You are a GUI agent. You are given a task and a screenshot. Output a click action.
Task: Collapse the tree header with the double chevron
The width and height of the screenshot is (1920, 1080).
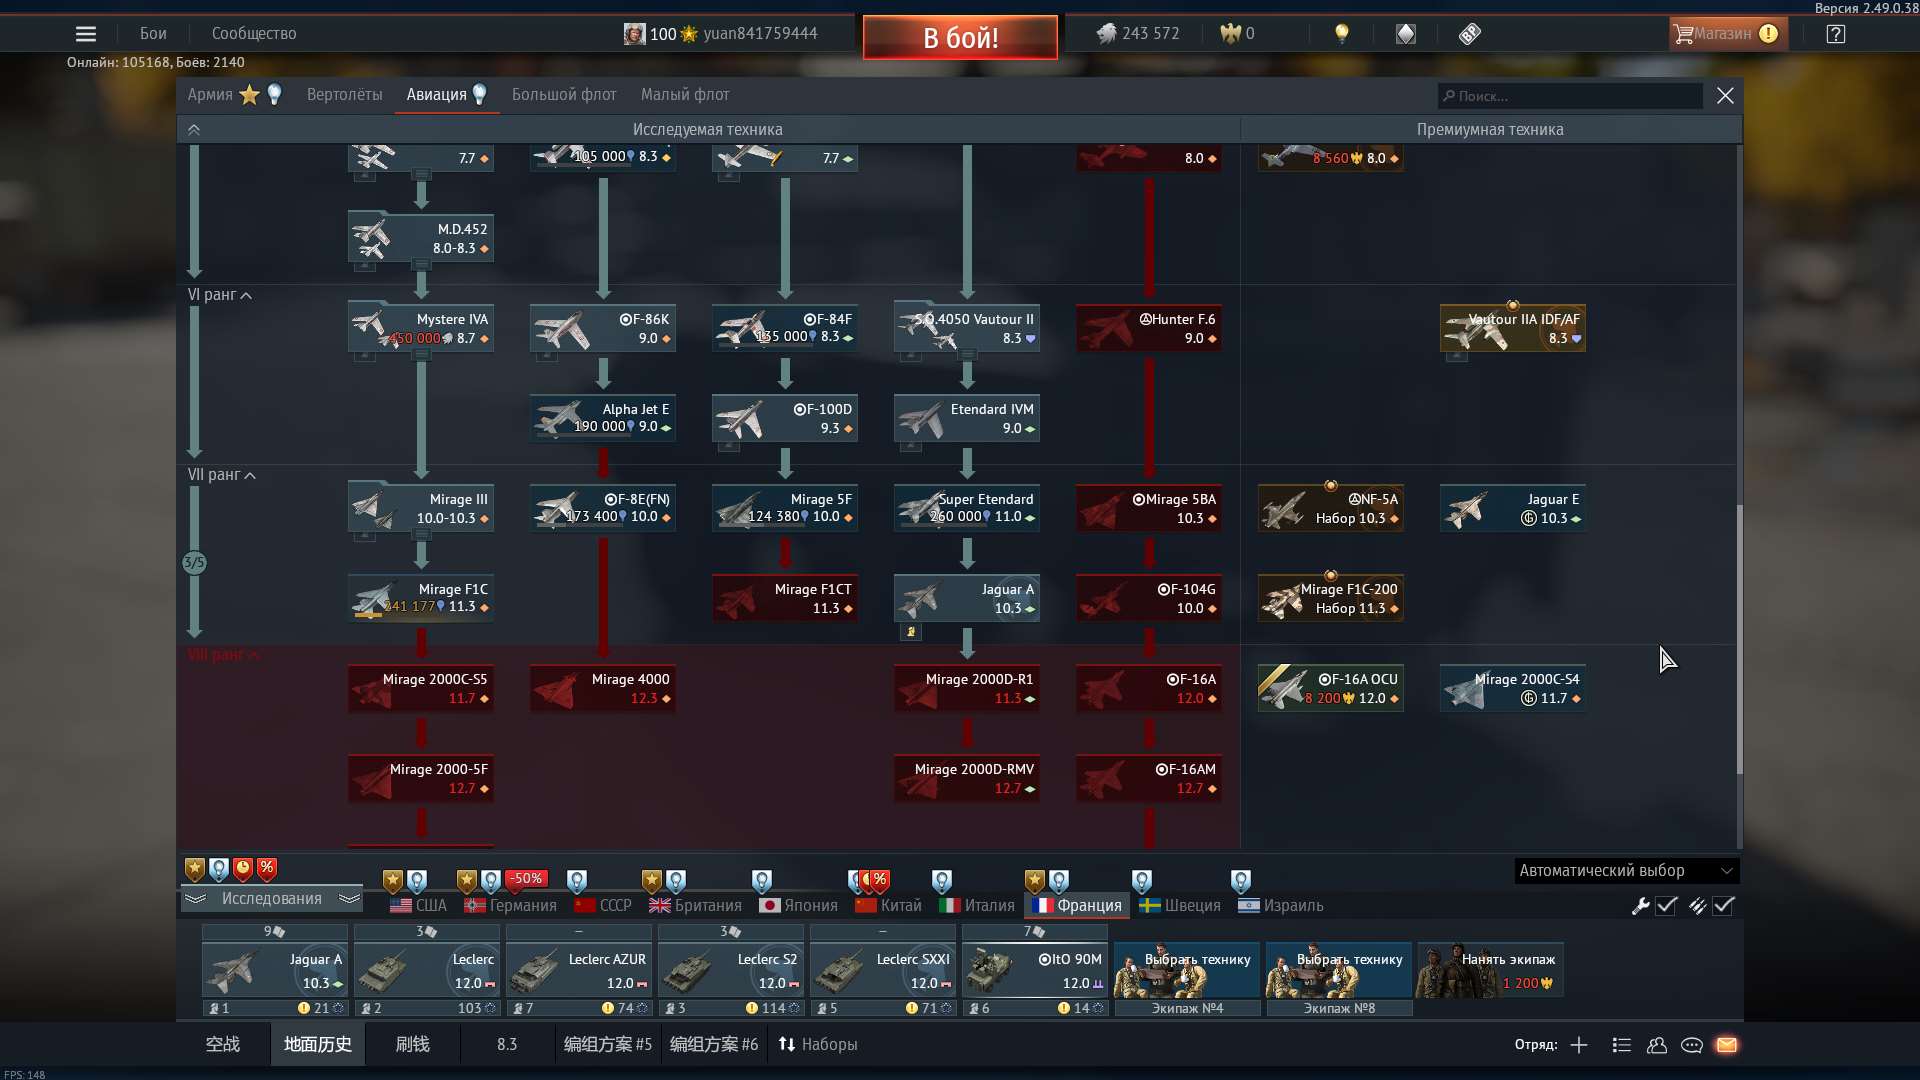(194, 130)
